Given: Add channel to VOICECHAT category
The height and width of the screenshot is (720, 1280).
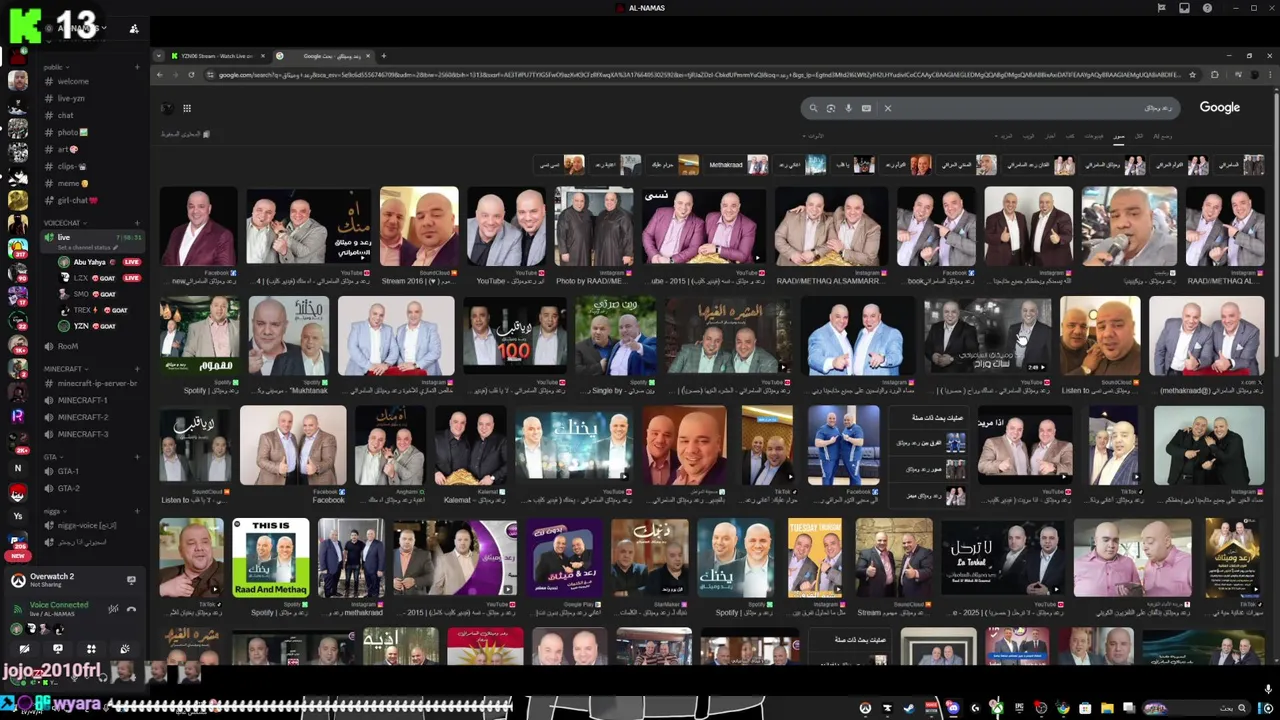Looking at the screenshot, I should click(x=136, y=223).
